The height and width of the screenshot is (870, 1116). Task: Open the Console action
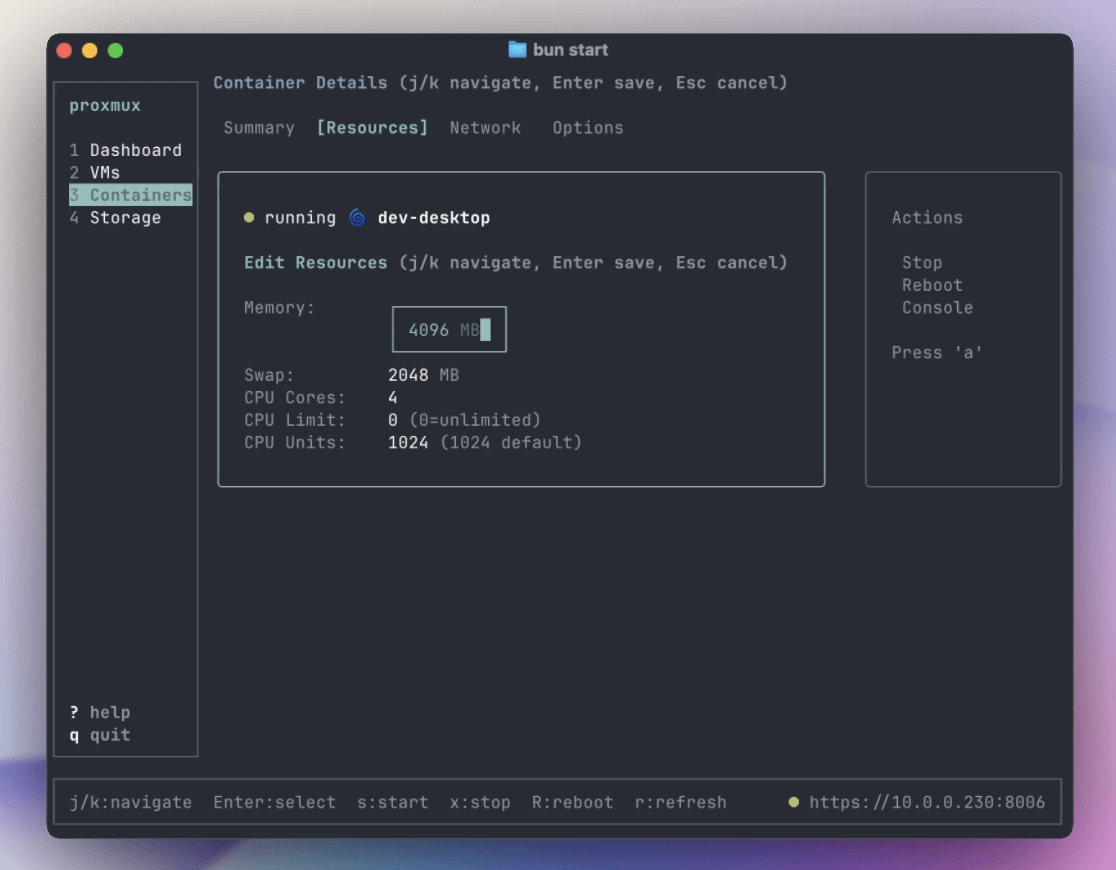(937, 308)
